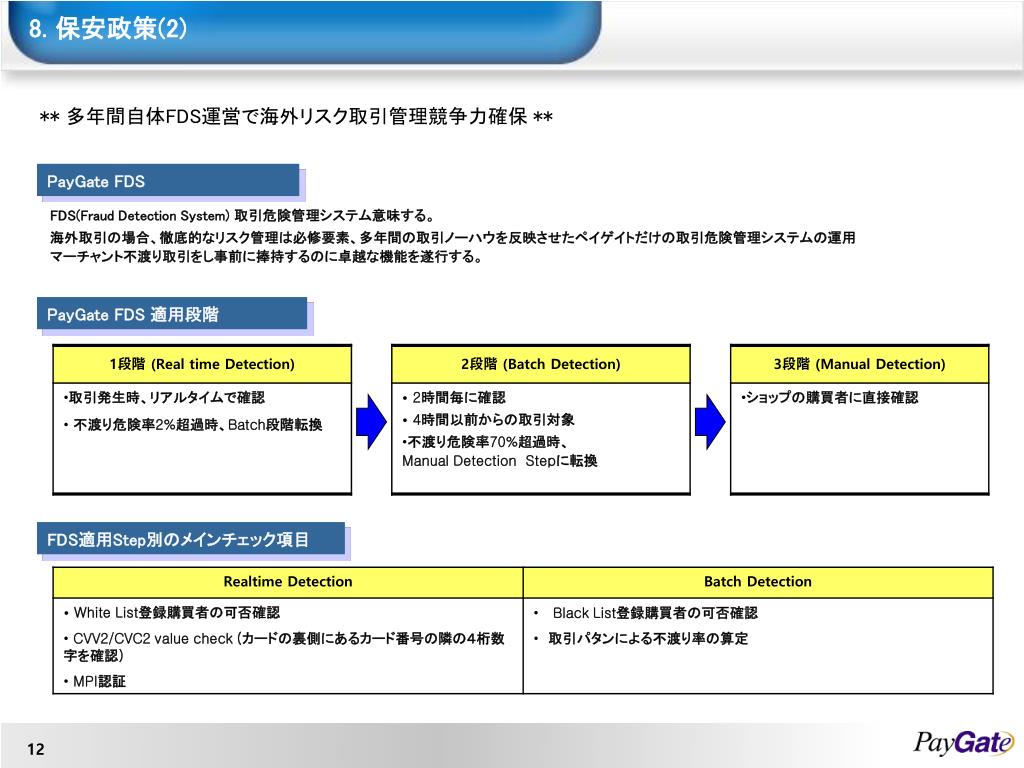Select the PayGate FDS 適用段階 header
Image resolution: width=1024 pixels, height=768 pixels.
point(172,314)
